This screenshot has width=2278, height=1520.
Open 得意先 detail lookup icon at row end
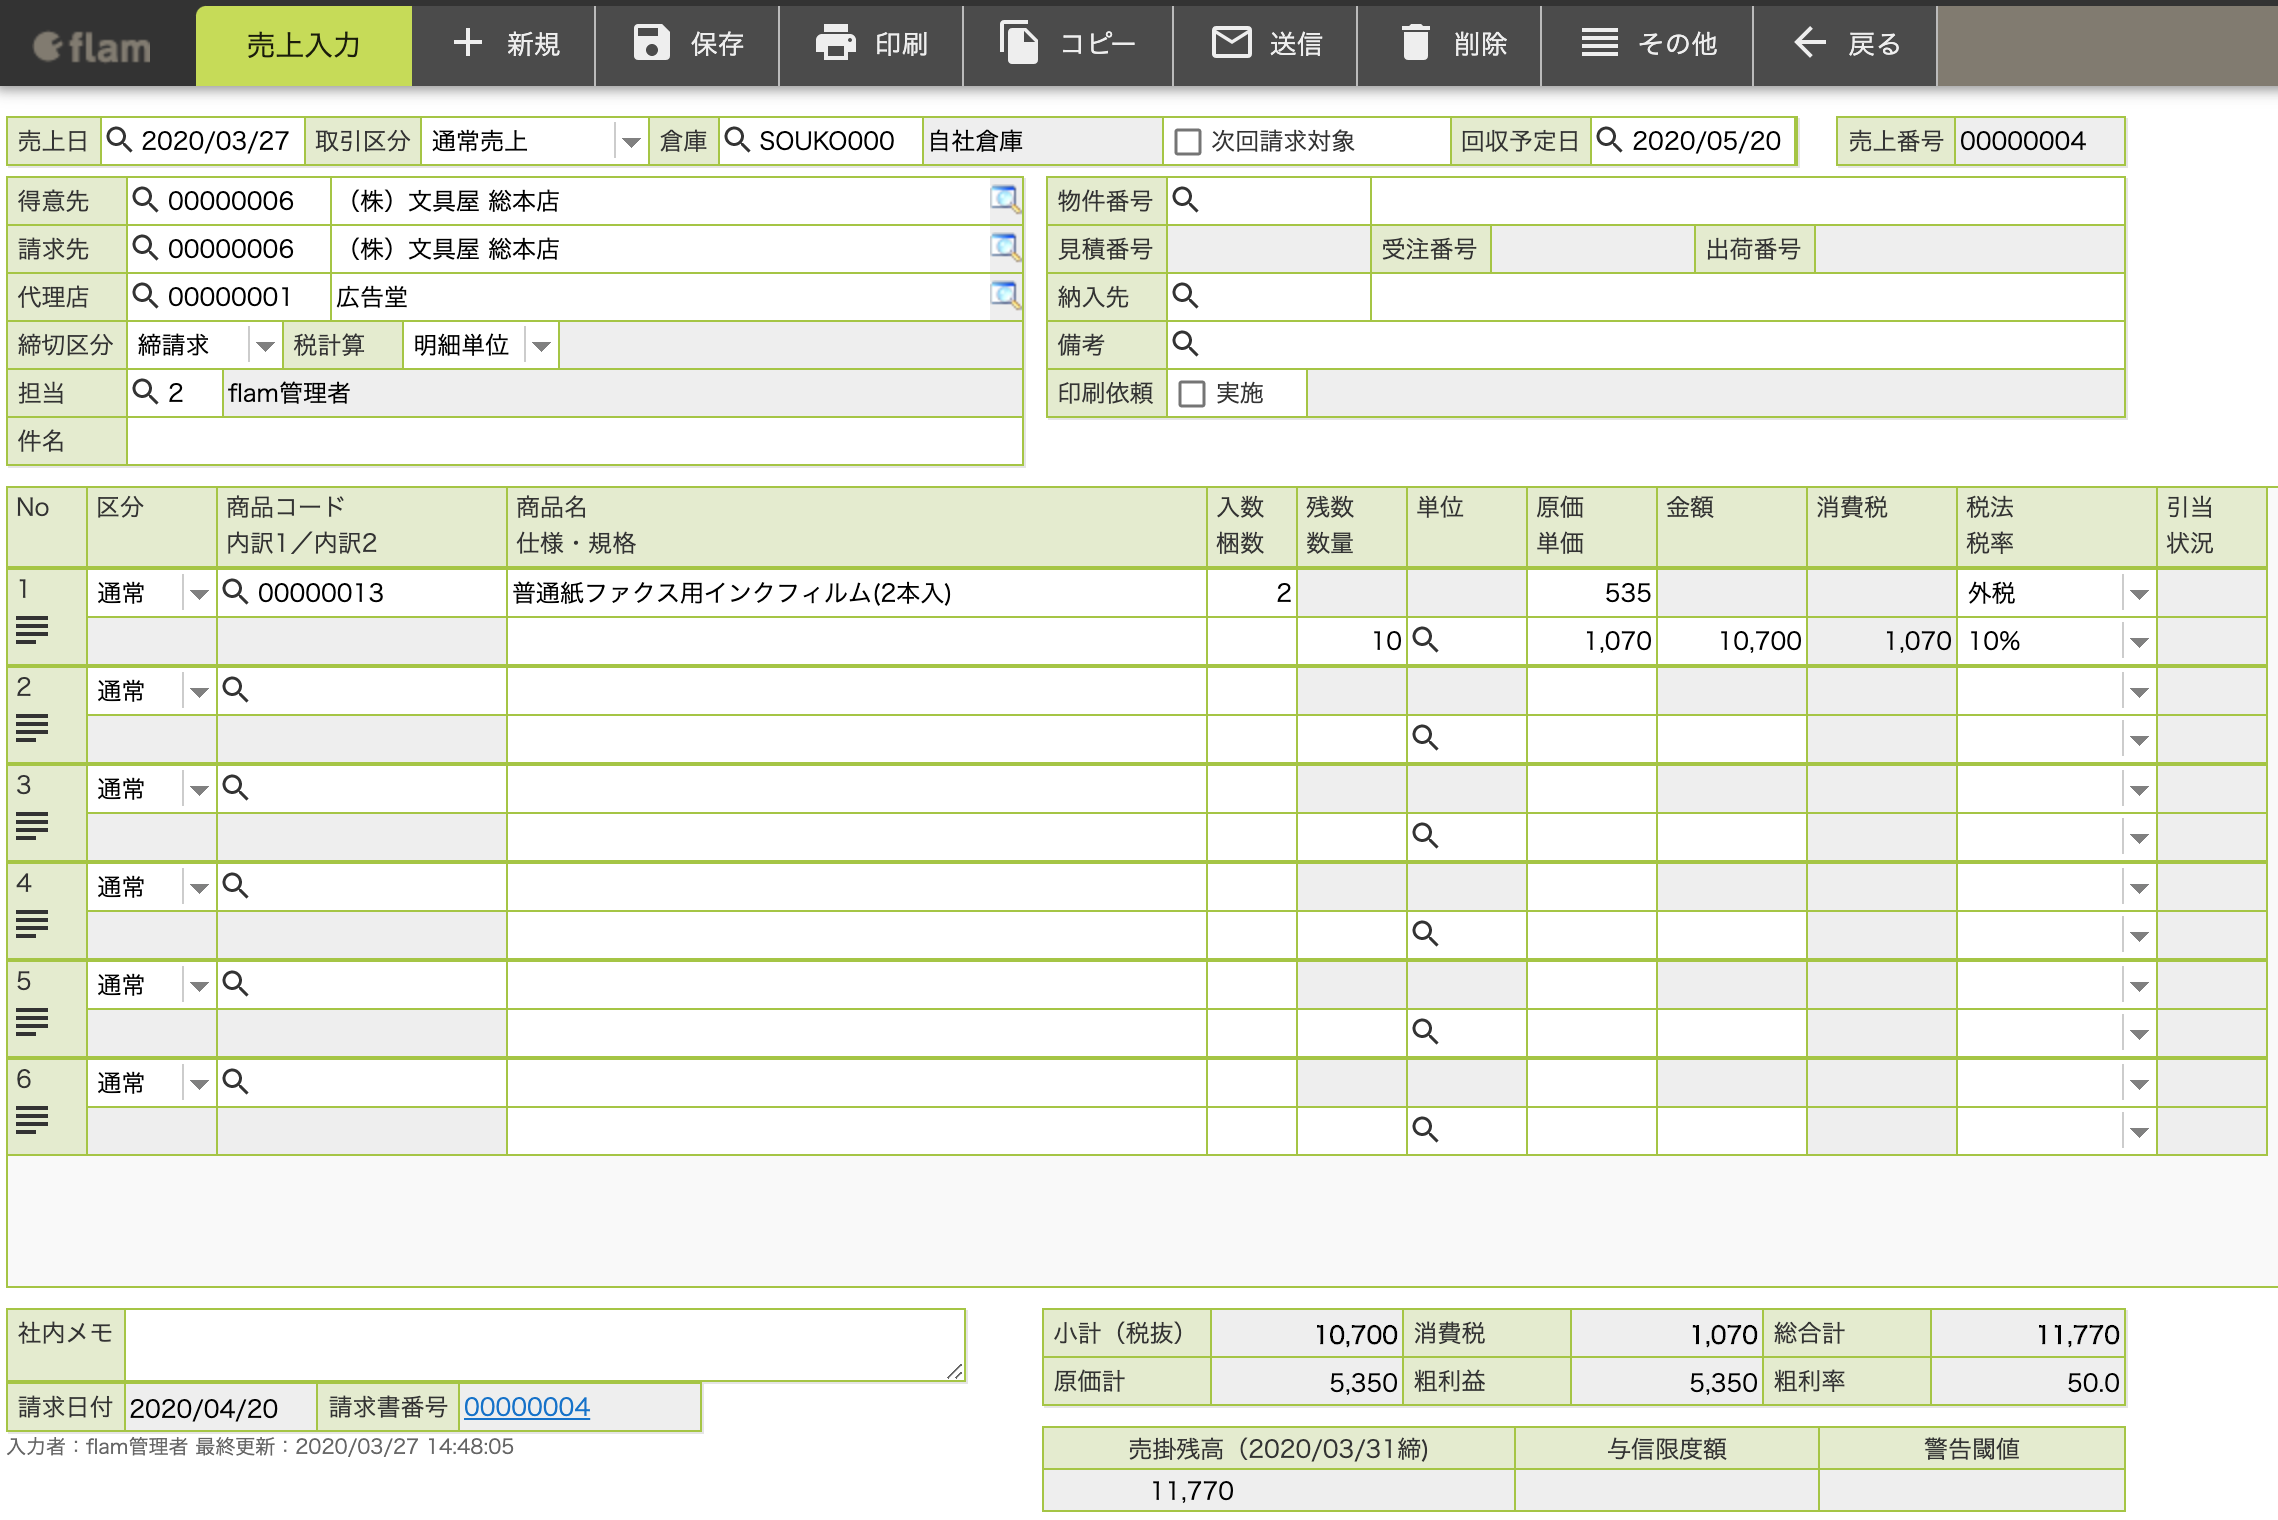pyautogui.click(x=1005, y=199)
